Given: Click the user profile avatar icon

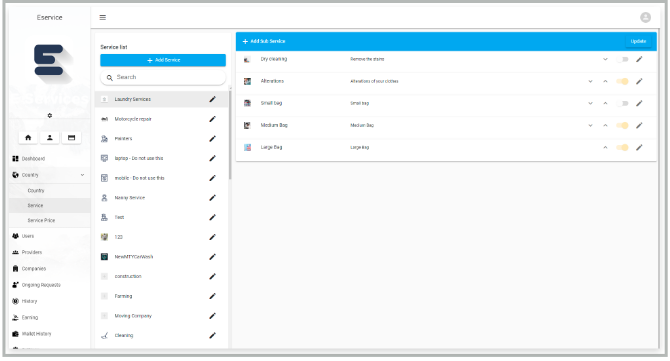Looking at the screenshot, I should pyautogui.click(x=645, y=18).
